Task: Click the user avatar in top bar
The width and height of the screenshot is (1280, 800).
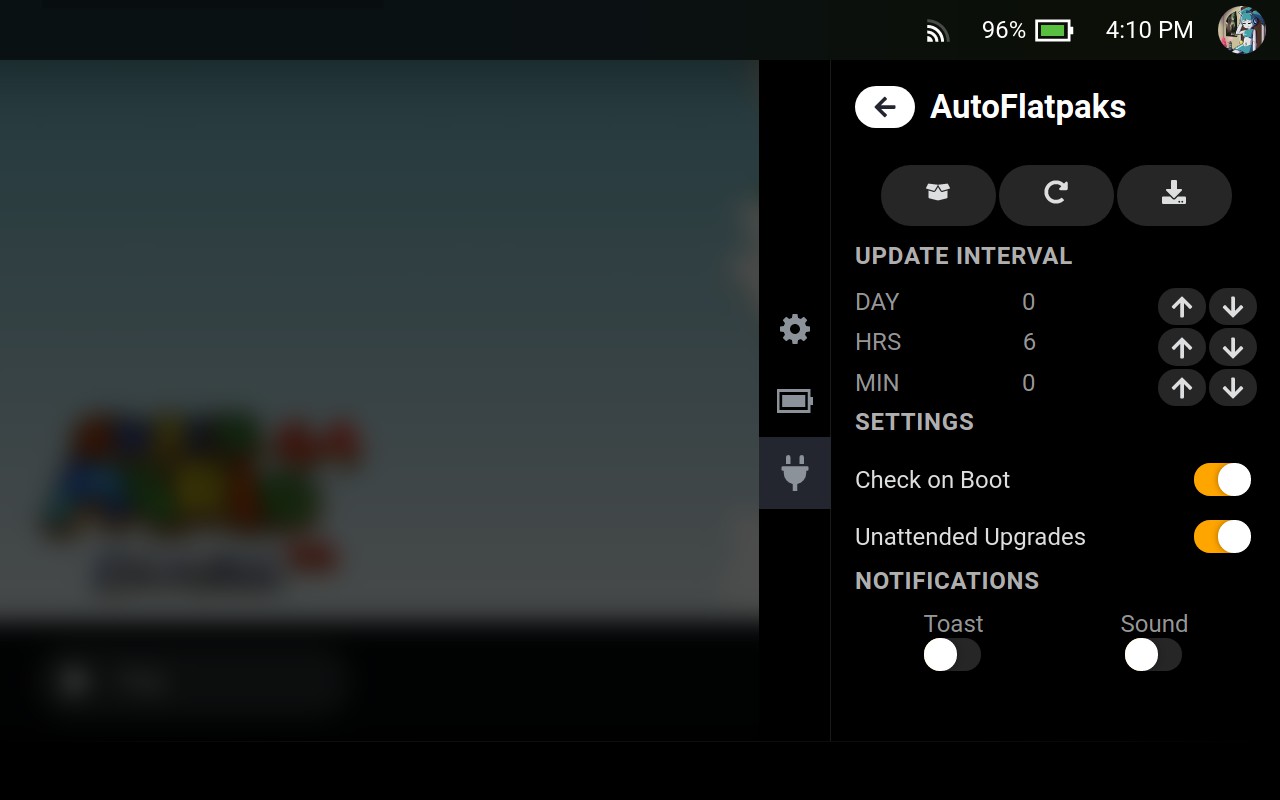Action: (x=1242, y=30)
